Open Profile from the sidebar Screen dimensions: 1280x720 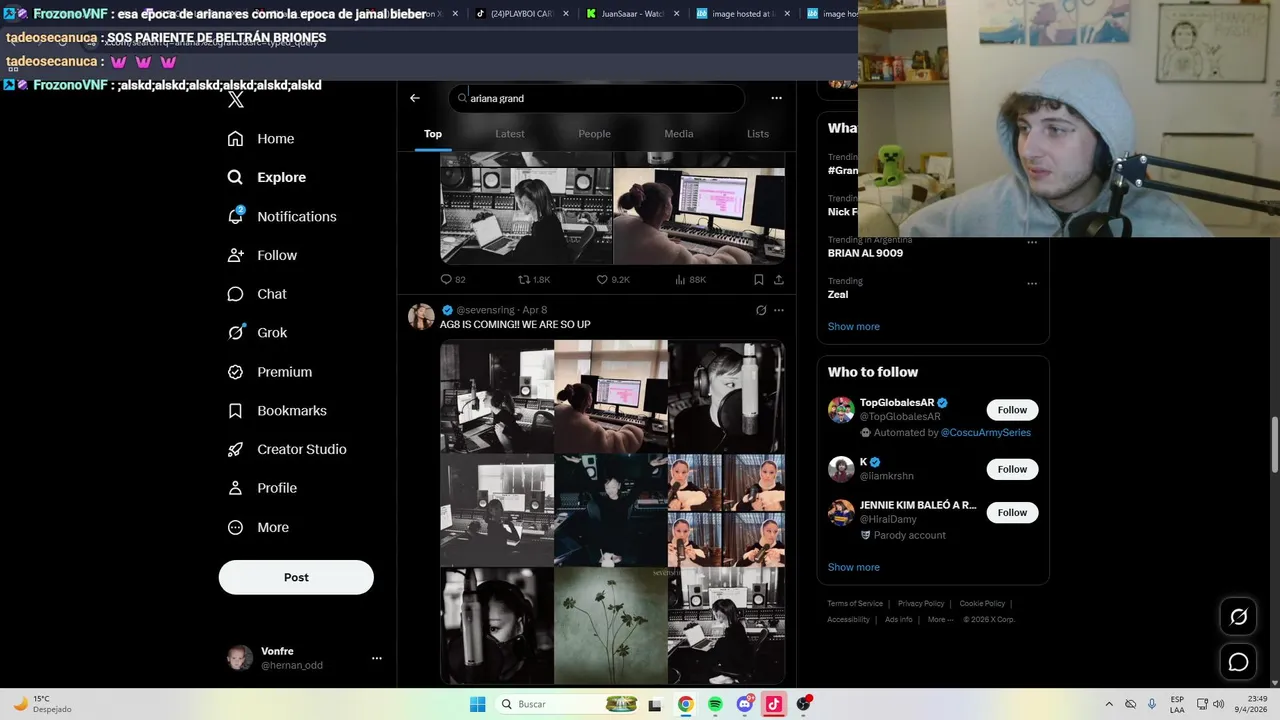click(x=262, y=488)
